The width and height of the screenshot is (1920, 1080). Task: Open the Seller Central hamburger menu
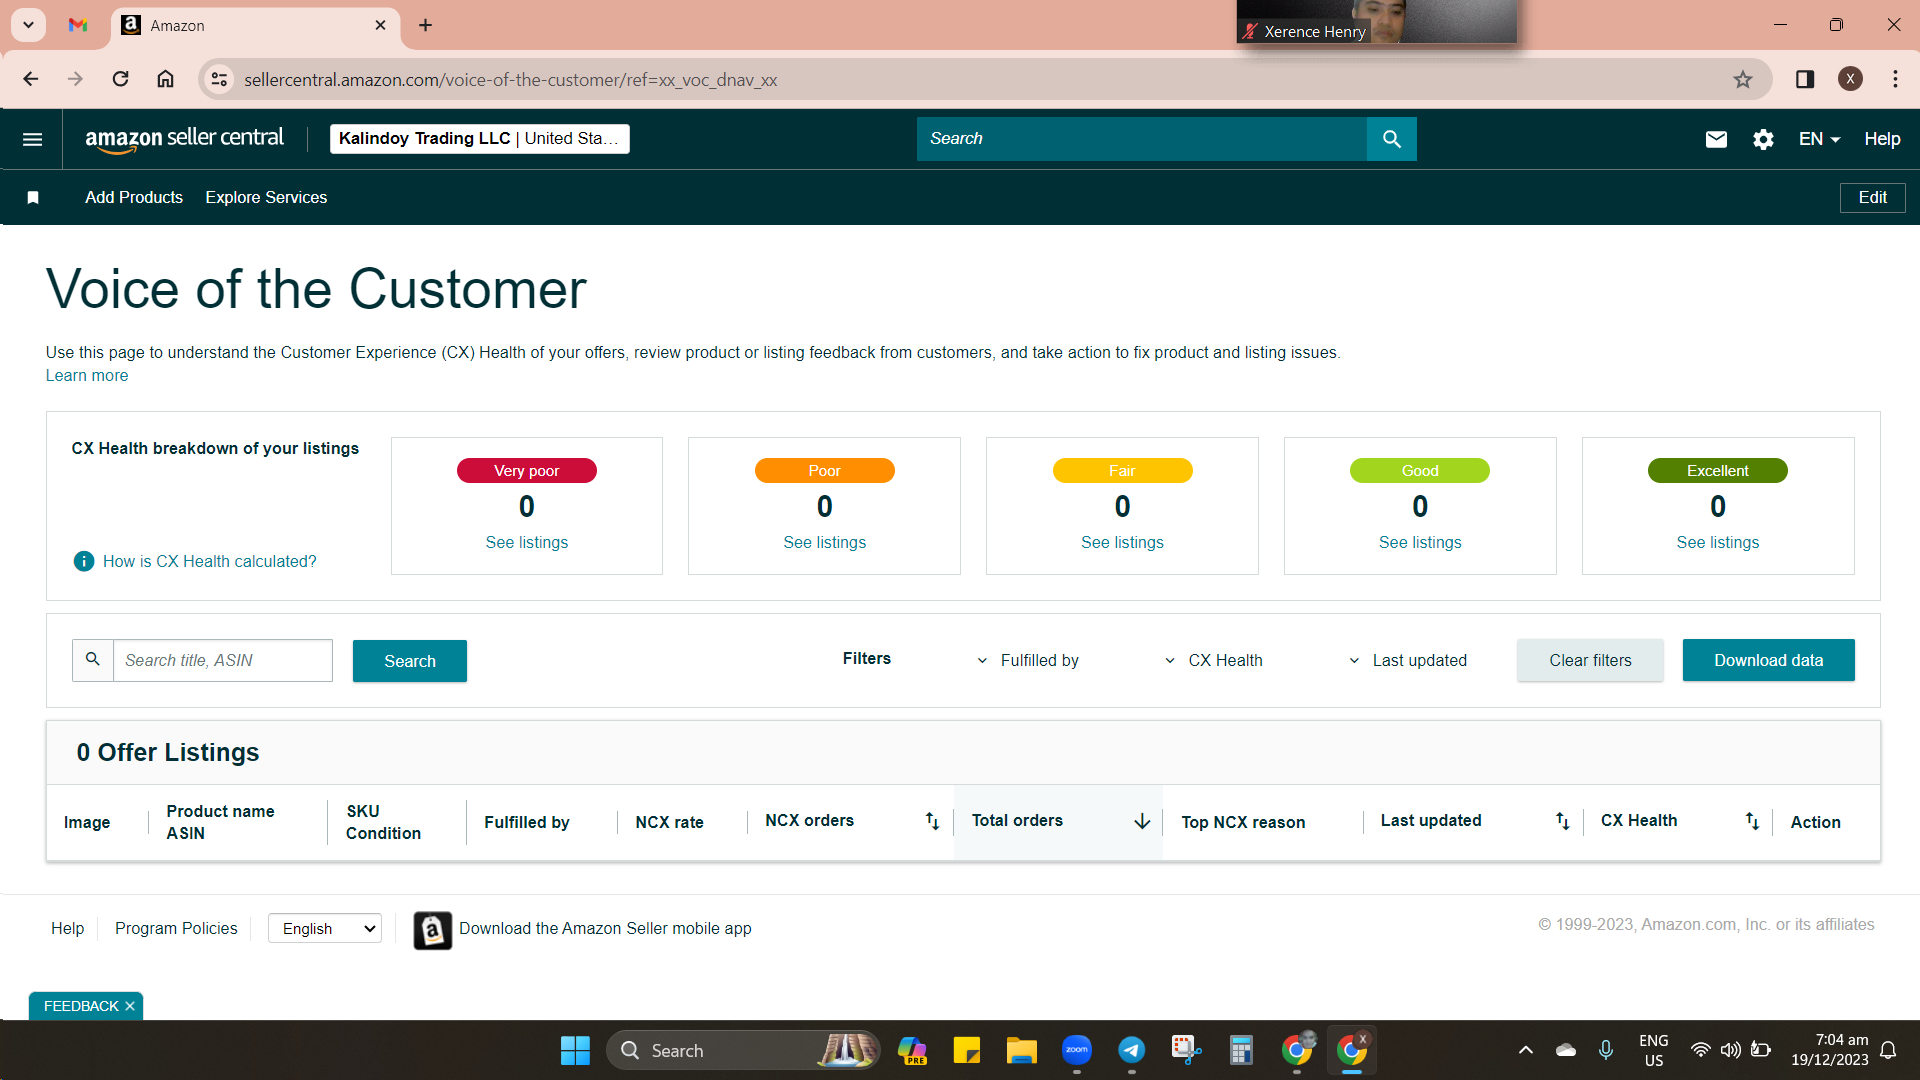tap(32, 139)
